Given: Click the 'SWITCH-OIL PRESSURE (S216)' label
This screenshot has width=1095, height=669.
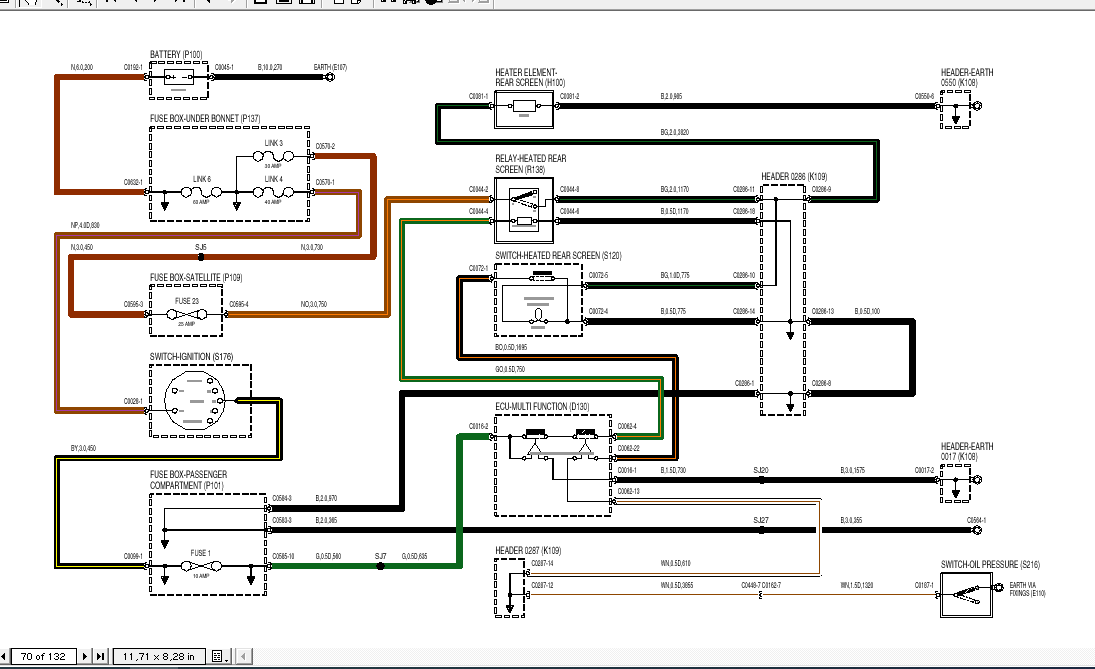Looking at the screenshot, I should pos(990,564).
